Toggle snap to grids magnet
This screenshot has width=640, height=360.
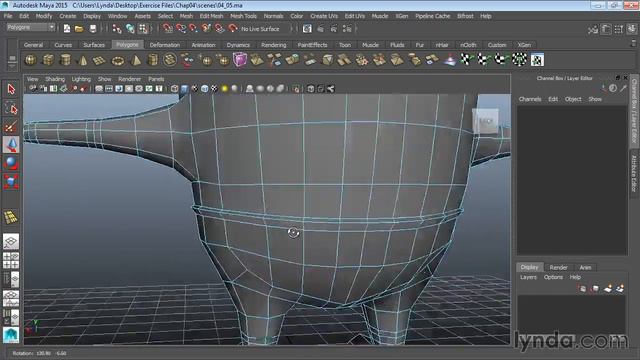(168, 29)
